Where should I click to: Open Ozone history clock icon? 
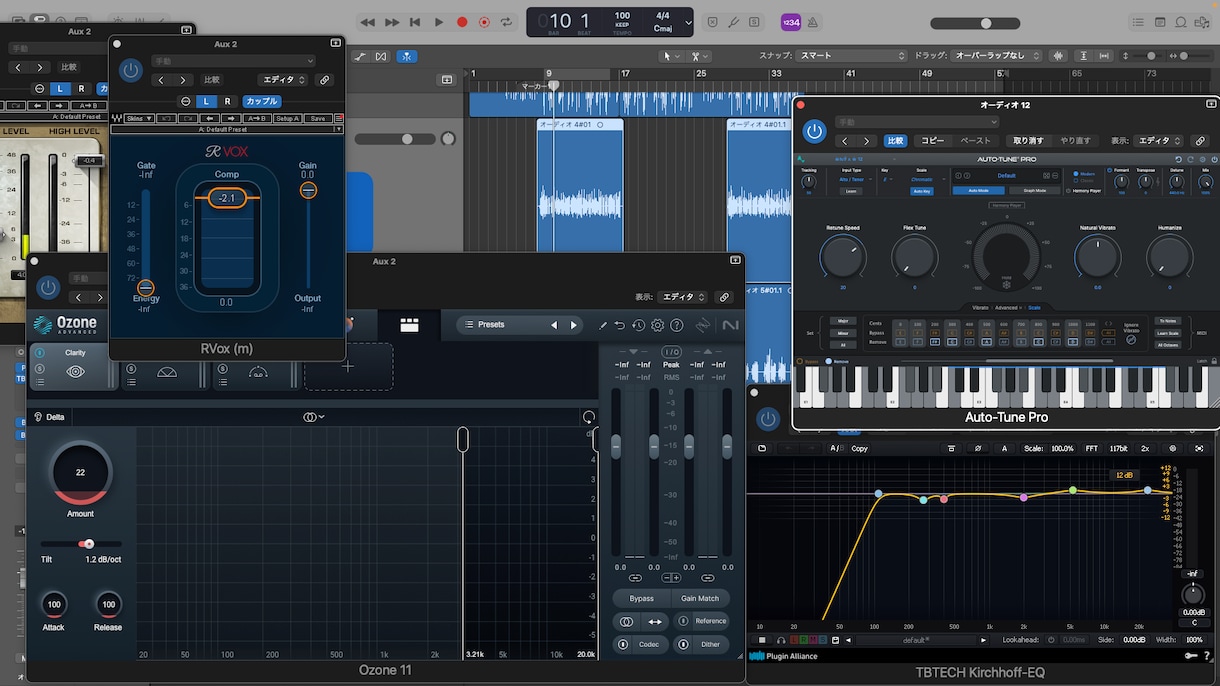[638, 325]
